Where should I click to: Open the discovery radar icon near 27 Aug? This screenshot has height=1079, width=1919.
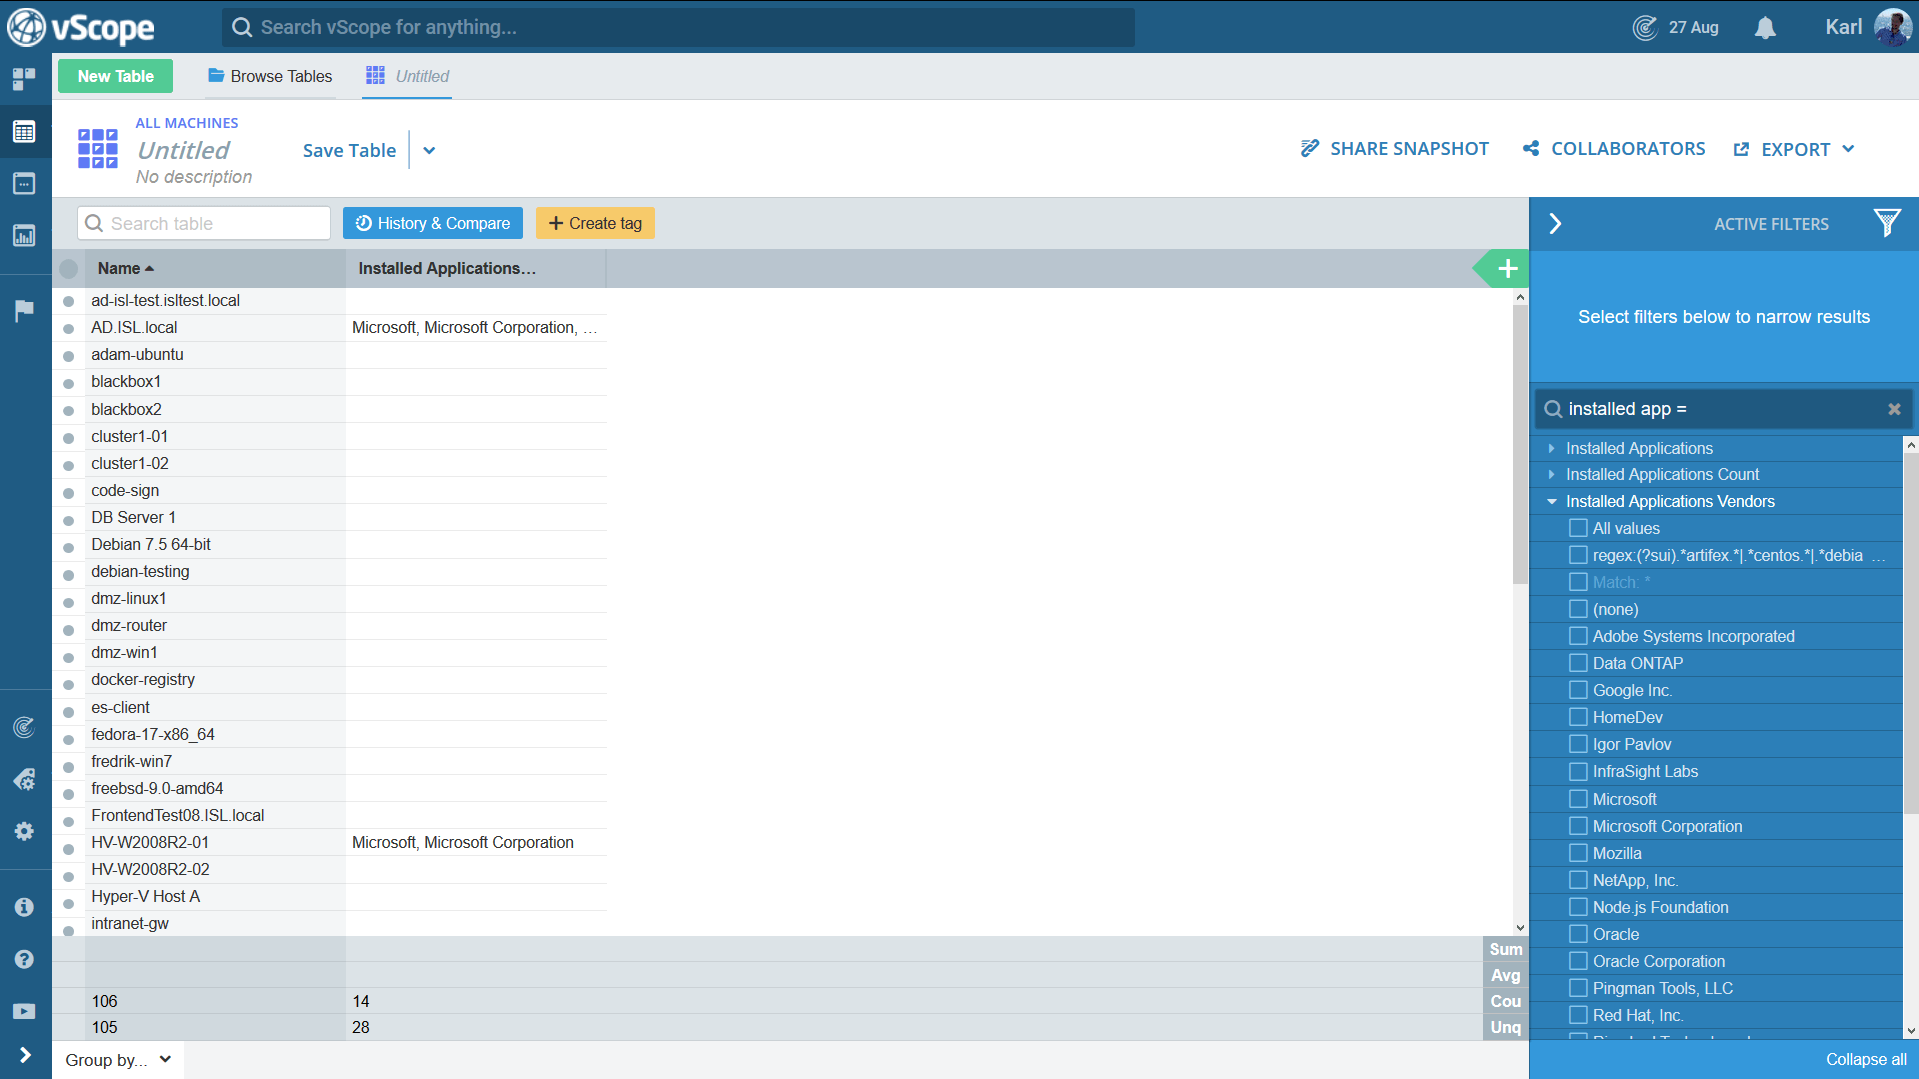(1645, 28)
